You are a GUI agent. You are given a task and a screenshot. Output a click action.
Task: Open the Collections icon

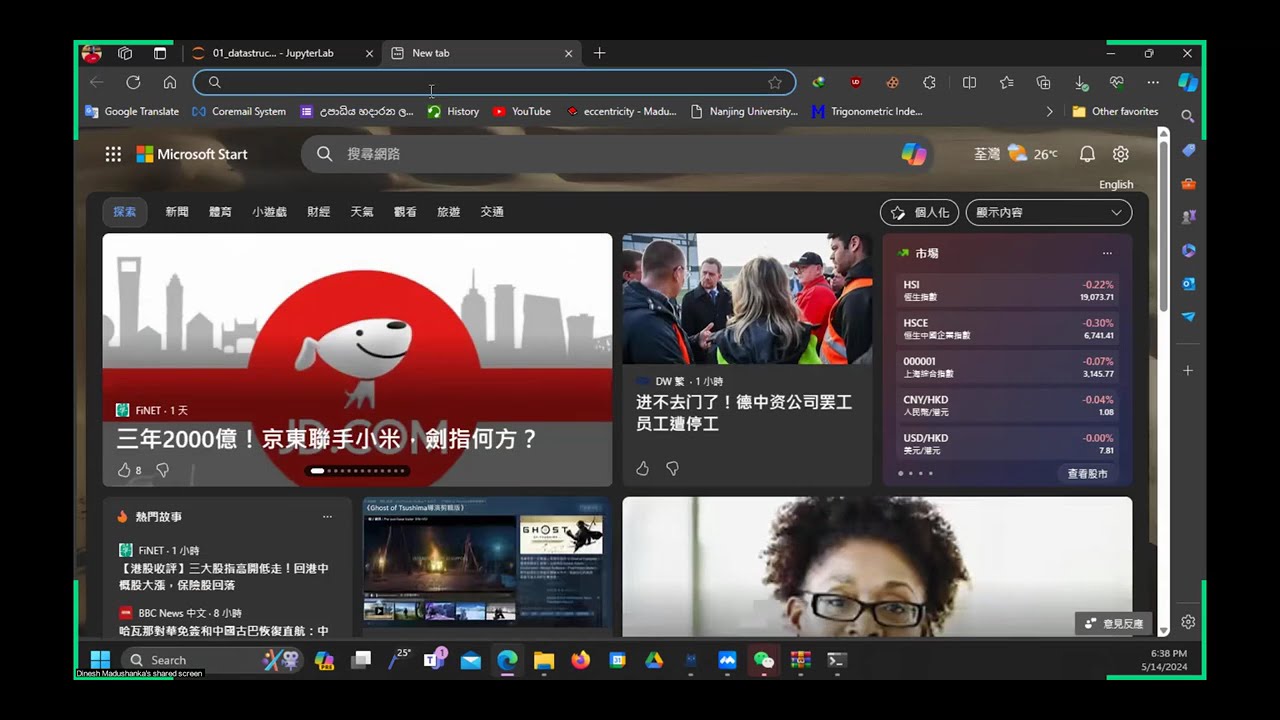pyautogui.click(x=1043, y=82)
